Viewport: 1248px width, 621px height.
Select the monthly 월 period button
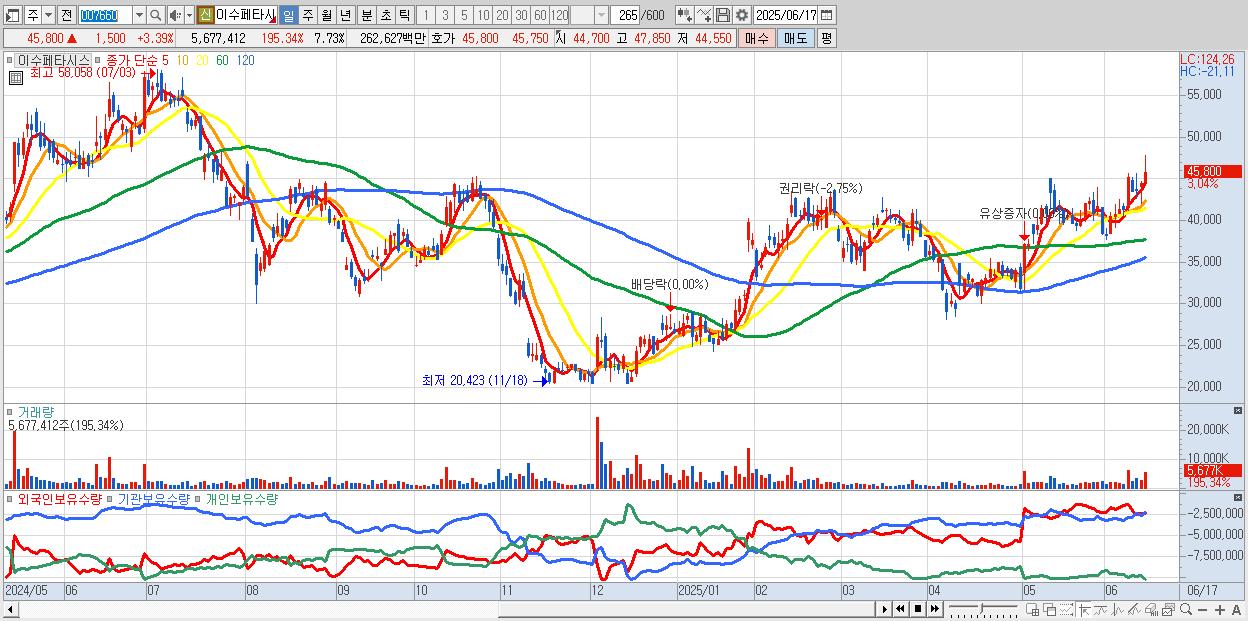pyautogui.click(x=326, y=15)
